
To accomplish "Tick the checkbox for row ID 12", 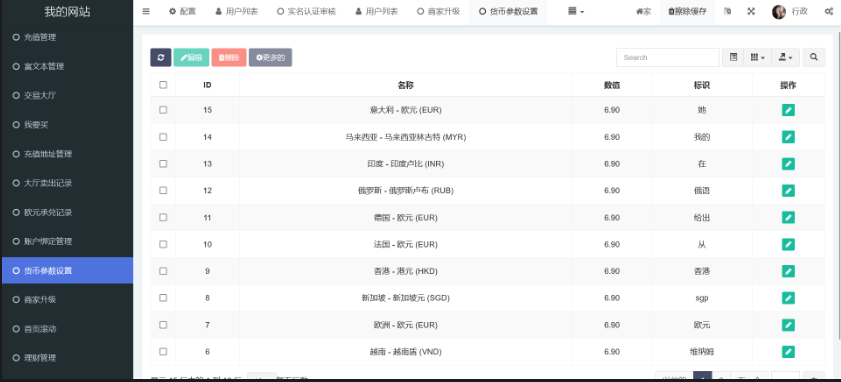I will coord(163,190).
